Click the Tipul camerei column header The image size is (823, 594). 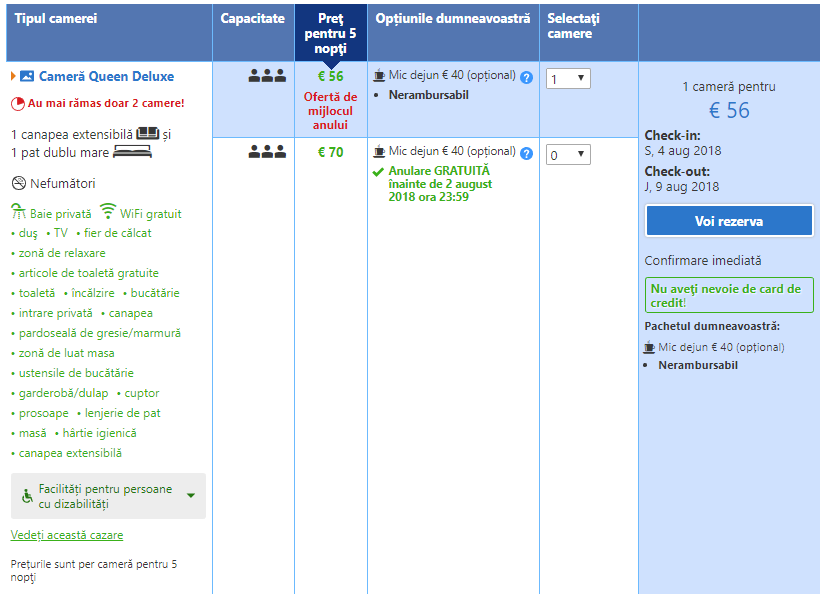pos(55,19)
